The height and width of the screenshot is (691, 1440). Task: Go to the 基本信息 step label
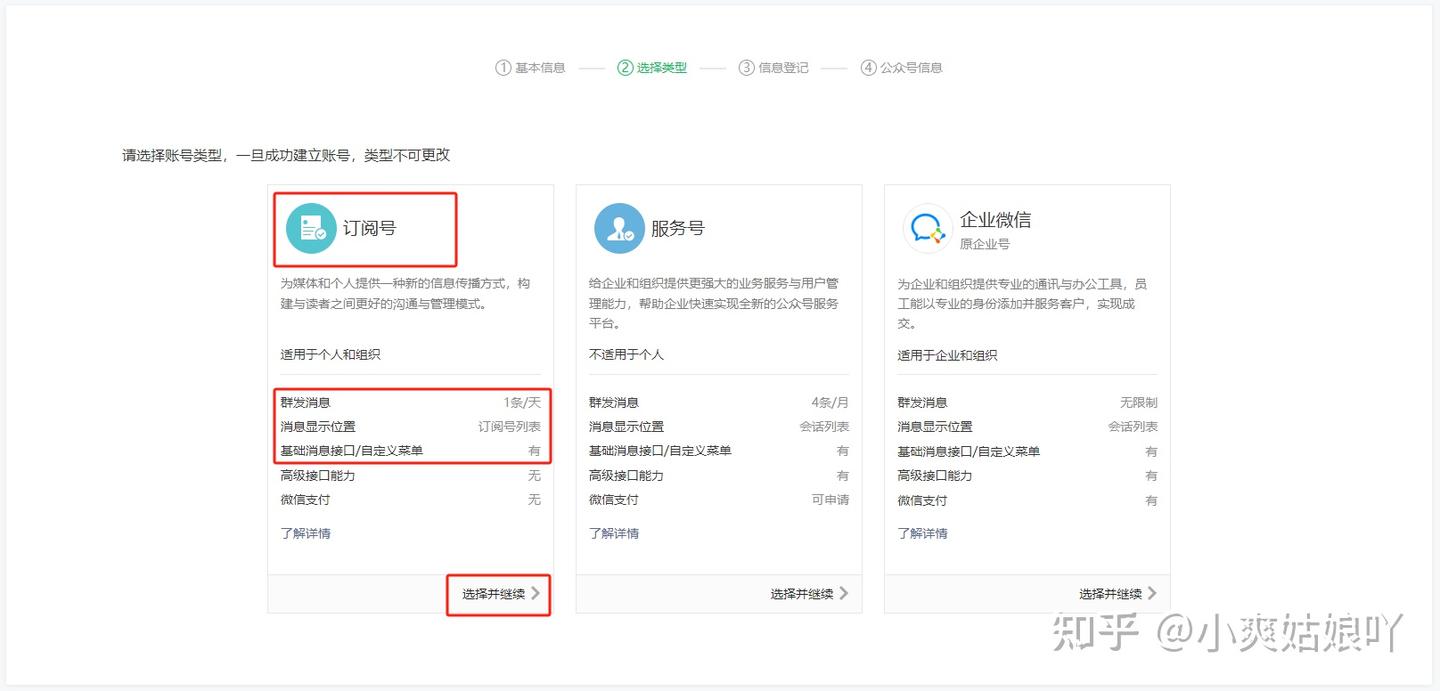pos(540,68)
